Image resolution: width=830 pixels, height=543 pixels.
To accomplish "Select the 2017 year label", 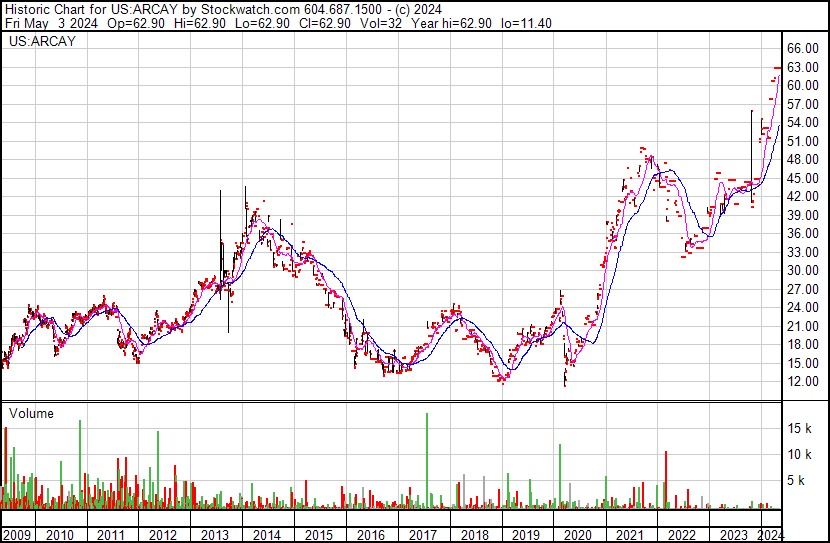I will [x=422, y=535].
